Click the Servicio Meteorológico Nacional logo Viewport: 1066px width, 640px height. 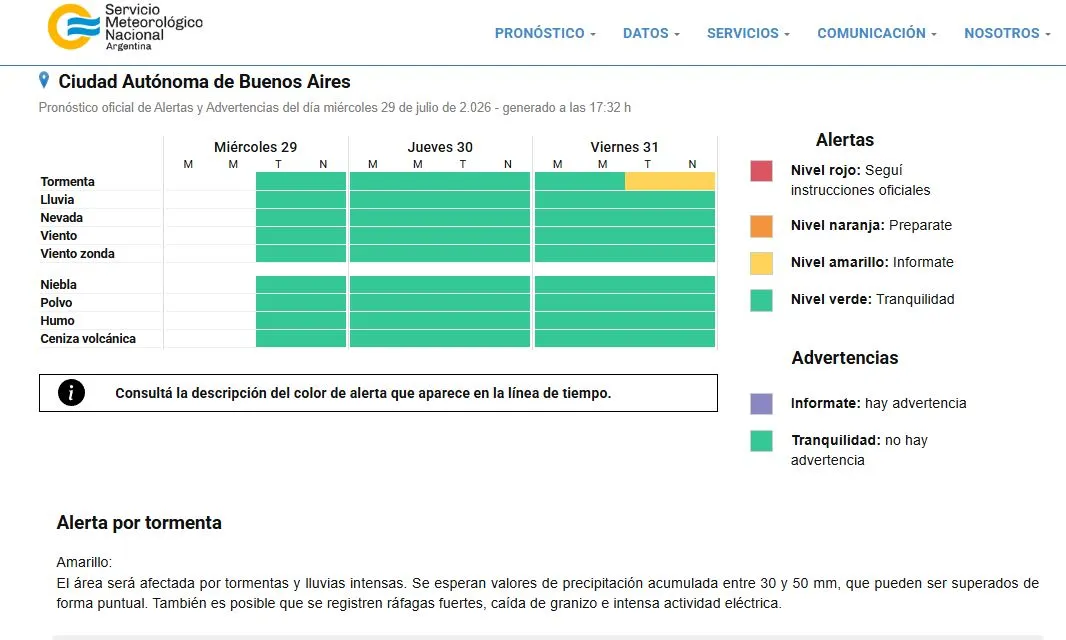click(x=125, y=27)
